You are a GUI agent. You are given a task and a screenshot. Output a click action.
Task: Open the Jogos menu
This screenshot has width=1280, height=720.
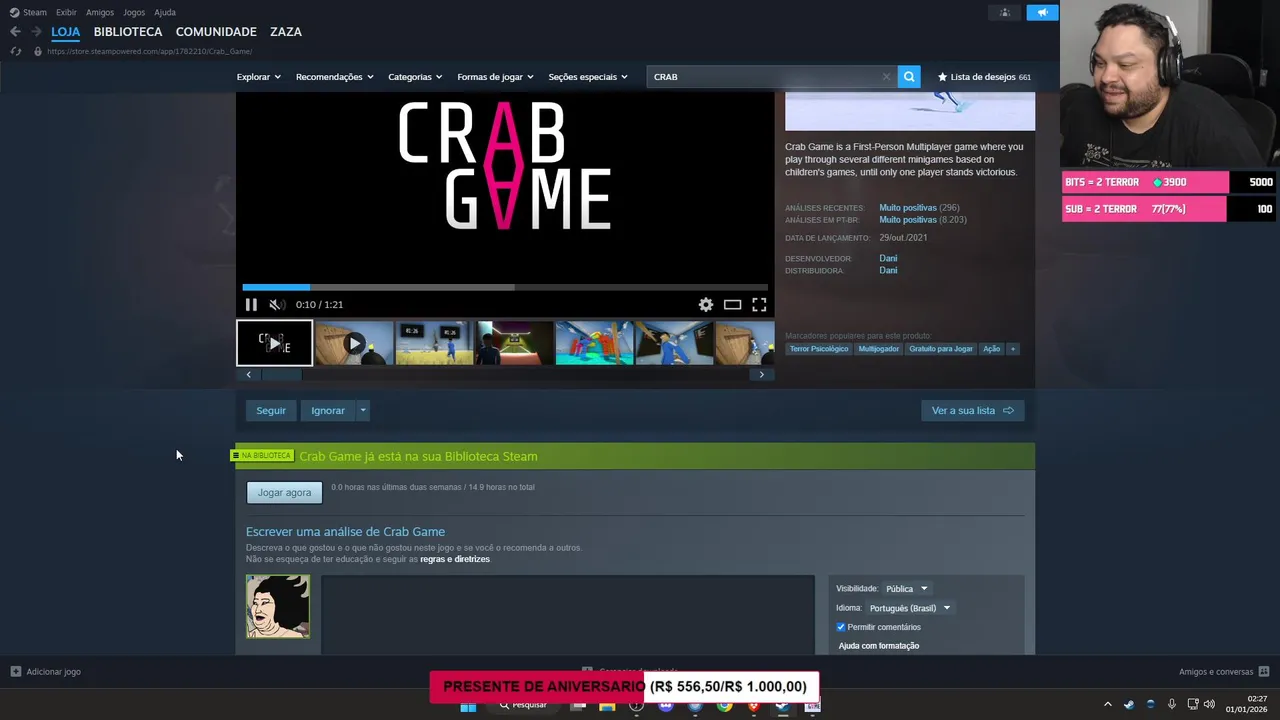tap(133, 12)
